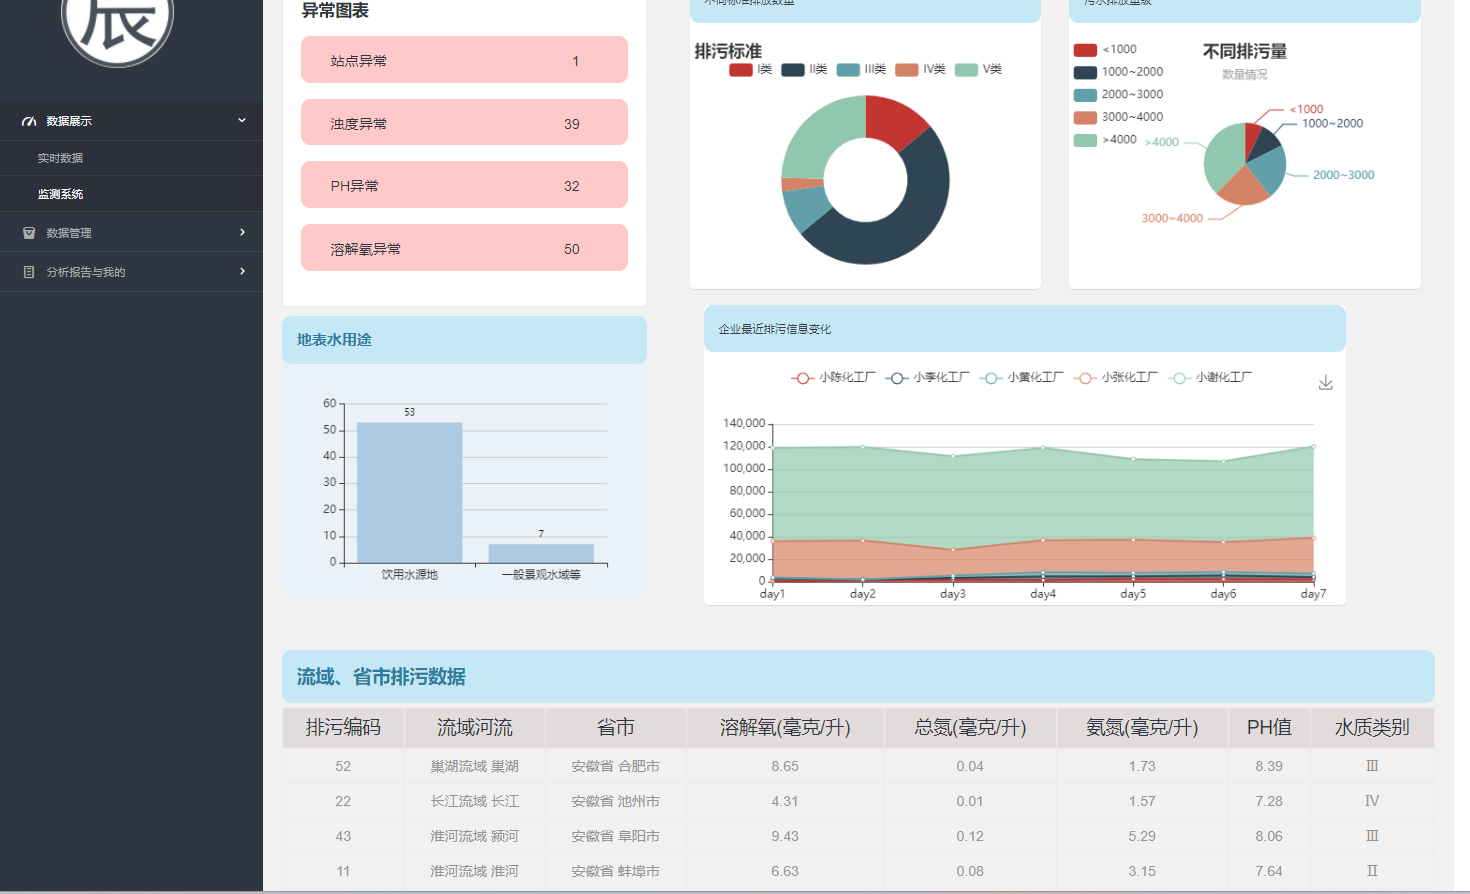Toggle the >4000 legend entry in the left list
This screenshot has width=1470, height=894.
1105,140
